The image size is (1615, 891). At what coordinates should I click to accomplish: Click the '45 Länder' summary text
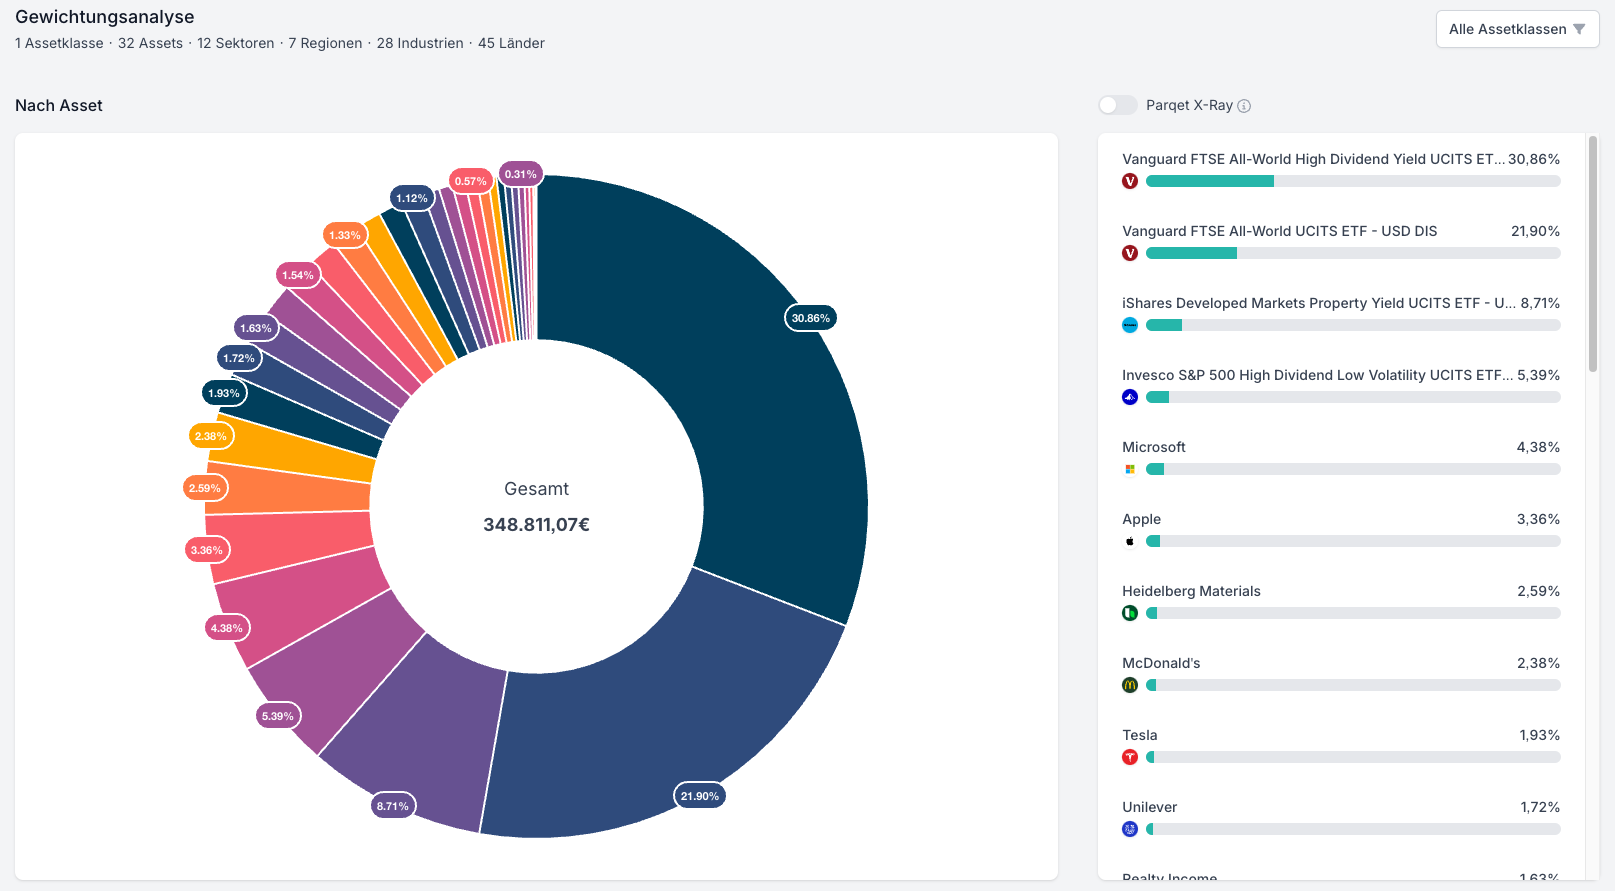point(511,43)
